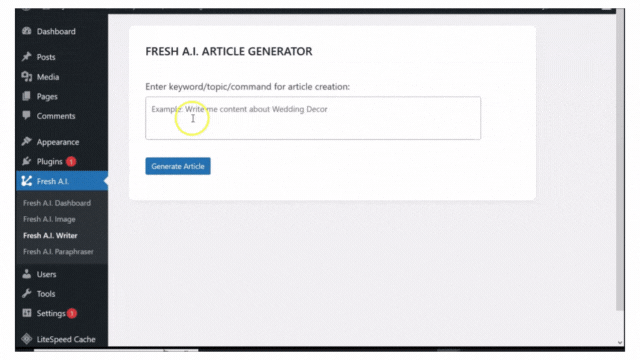Select Fresh A.I. Paraphraser submenu item
Screen dimensions: 640x360
[58, 251]
